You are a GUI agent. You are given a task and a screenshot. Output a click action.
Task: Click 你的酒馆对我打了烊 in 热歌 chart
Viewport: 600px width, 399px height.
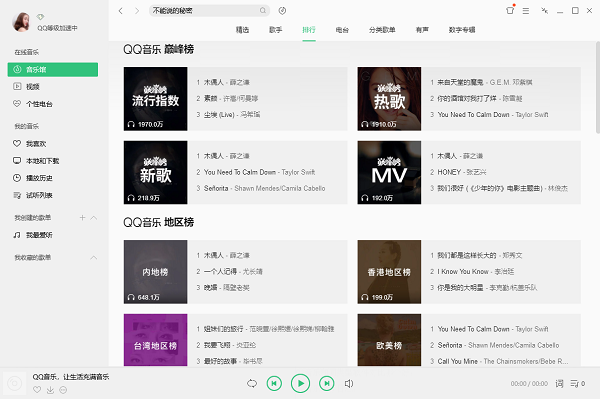tap(467, 99)
